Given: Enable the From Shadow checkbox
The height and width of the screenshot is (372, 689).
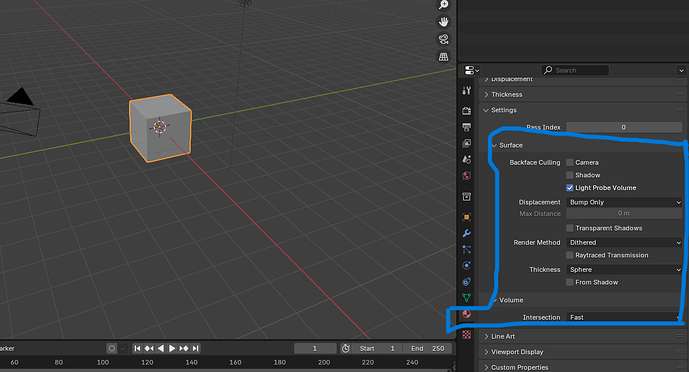Looking at the screenshot, I should pyautogui.click(x=570, y=282).
